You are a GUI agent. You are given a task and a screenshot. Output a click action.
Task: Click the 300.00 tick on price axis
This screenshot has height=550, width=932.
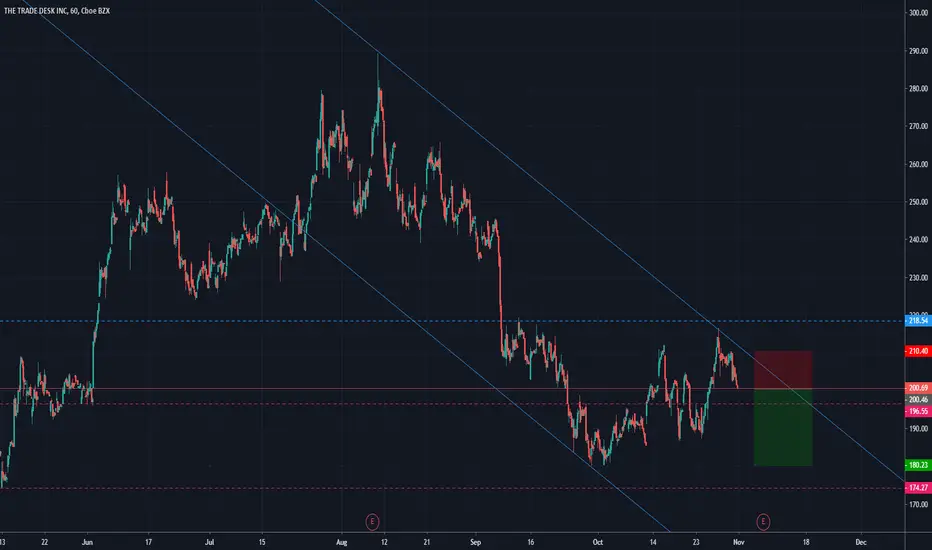(918, 12)
